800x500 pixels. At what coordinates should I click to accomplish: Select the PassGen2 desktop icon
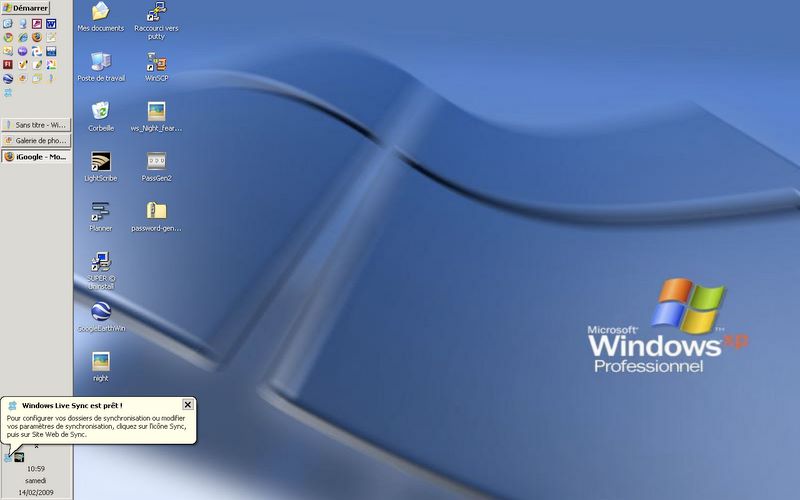coord(156,167)
